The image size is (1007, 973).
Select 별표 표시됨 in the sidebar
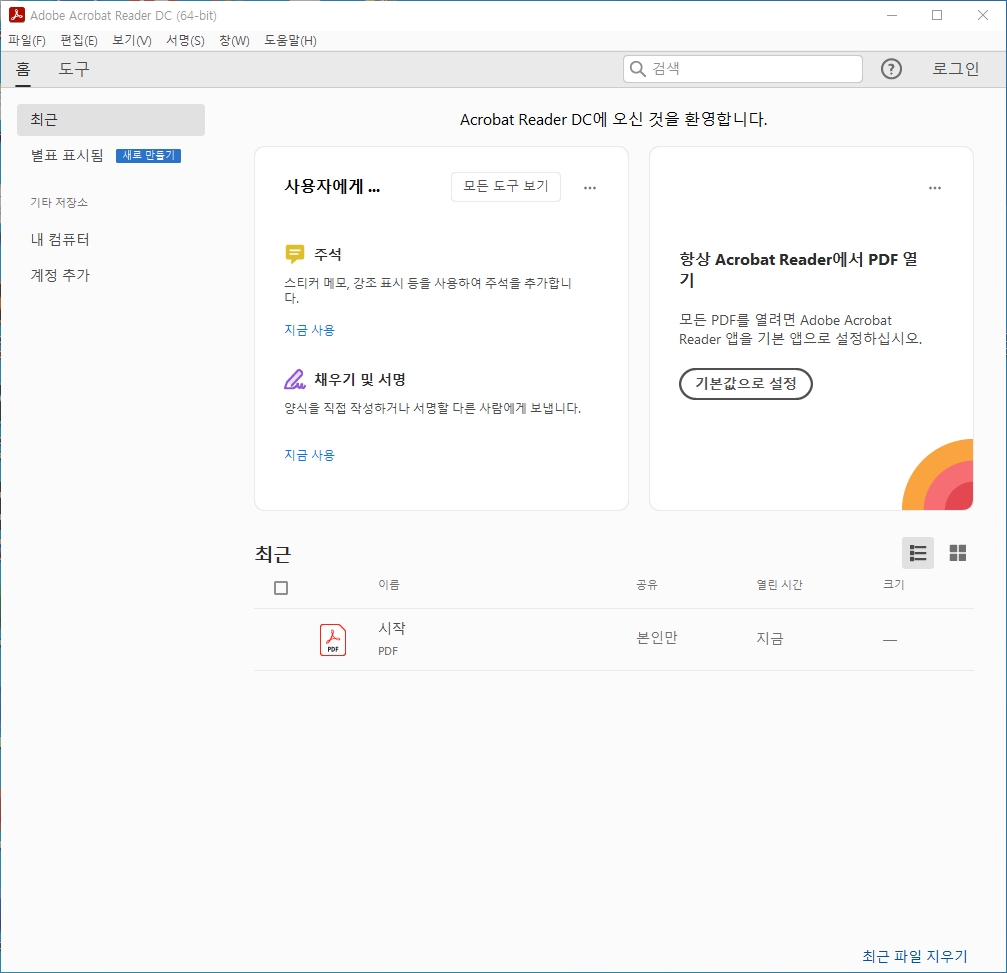coord(67,155)
